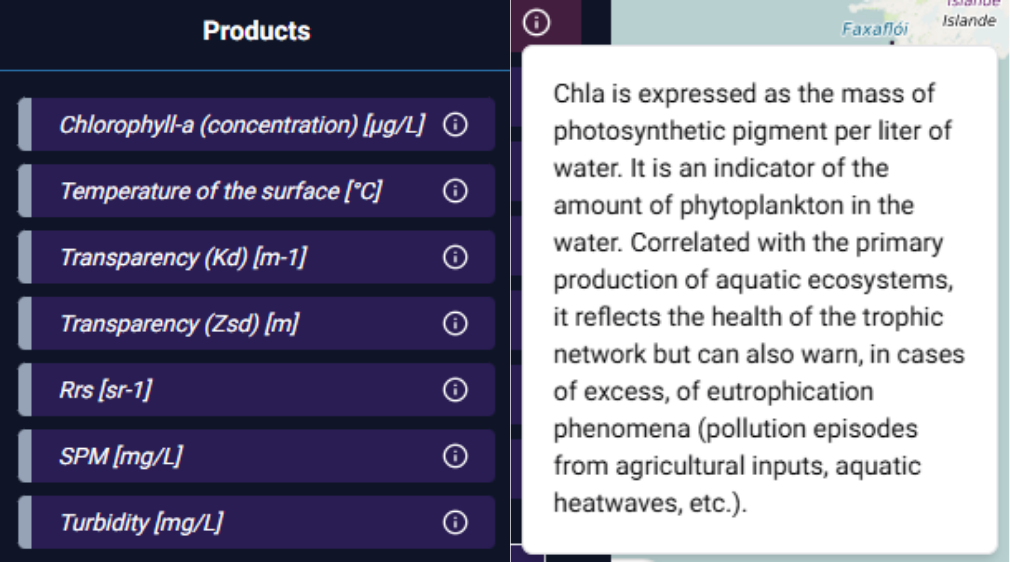
Task: Toggle the gray marker on Turbidity row
Action: pos(25,522)
